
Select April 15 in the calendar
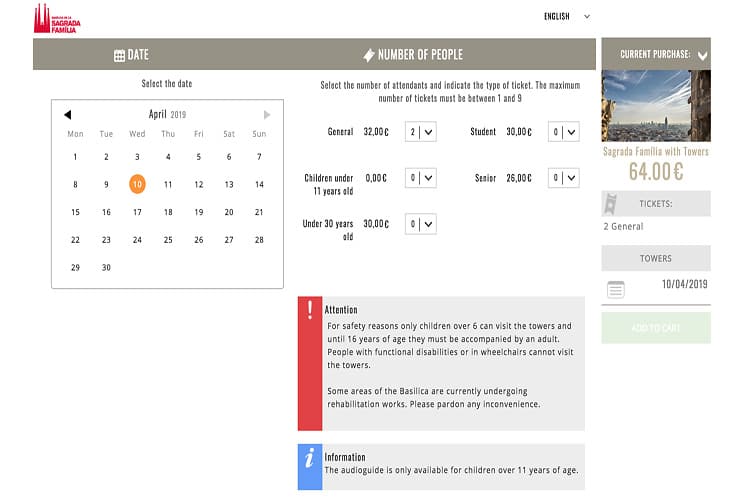pyautogui.click(x=75, y=212)
